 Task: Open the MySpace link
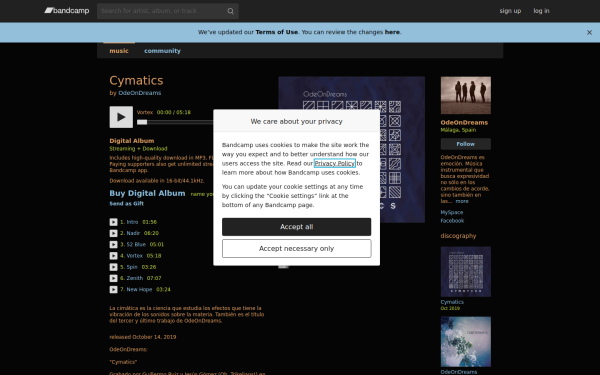(x=452, y=212)
